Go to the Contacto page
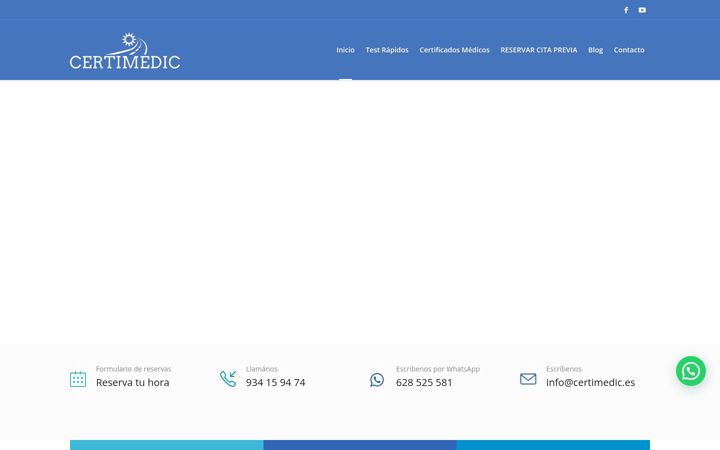This screenshot has height=450, width=720. pyautogui.click(x=629, y=50)
